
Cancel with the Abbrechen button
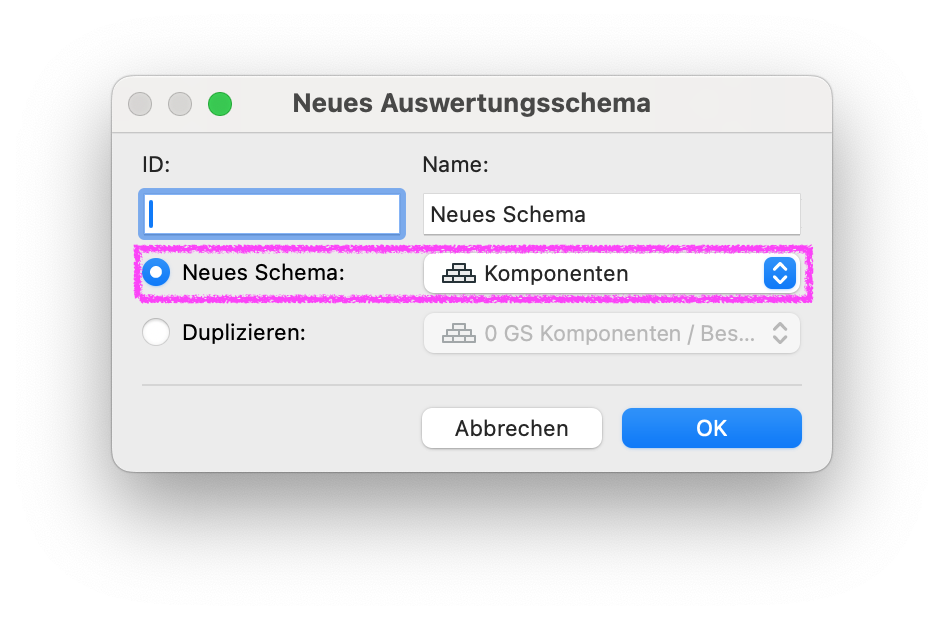point(512,428)
